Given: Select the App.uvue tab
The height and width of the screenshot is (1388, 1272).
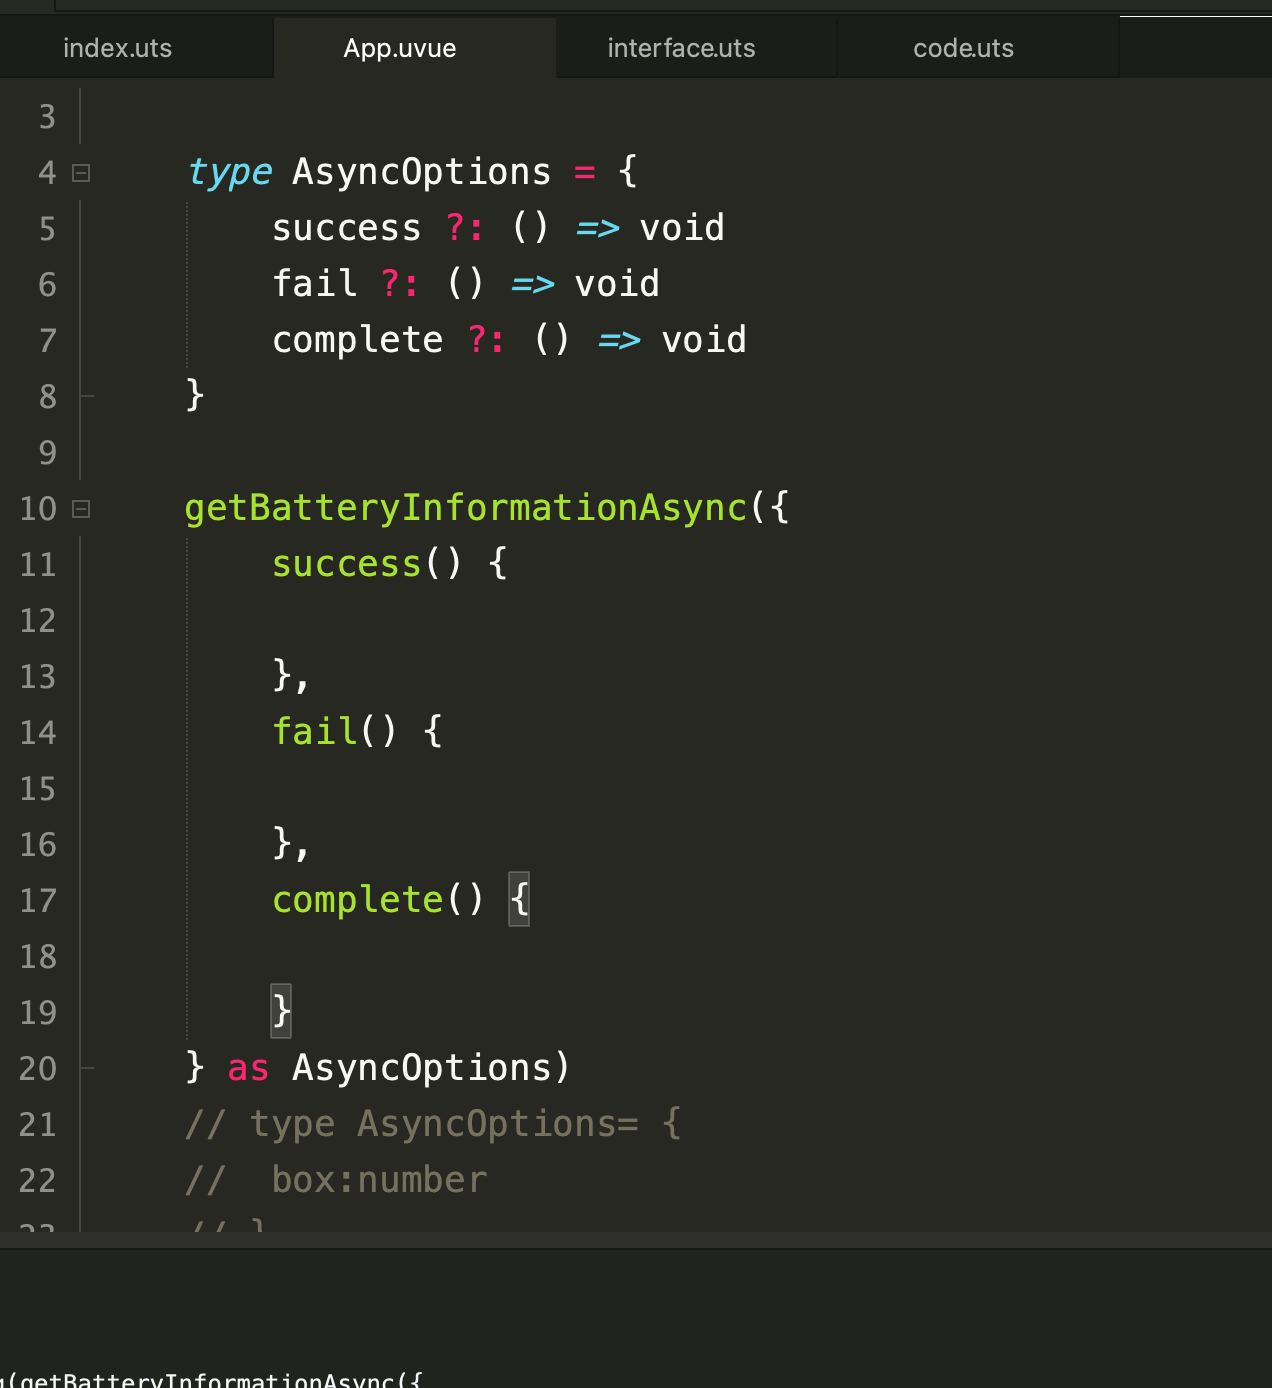Looking at the screenshot, I should click(399, 48).
